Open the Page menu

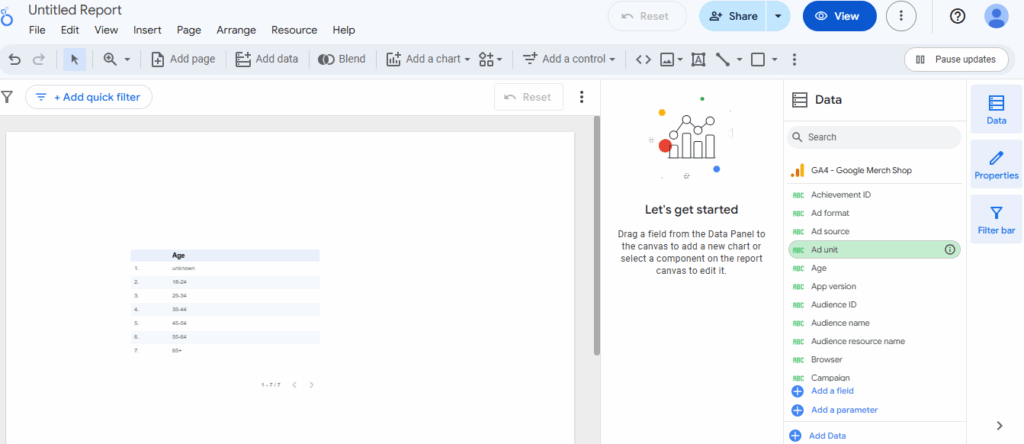pos(189,30)
